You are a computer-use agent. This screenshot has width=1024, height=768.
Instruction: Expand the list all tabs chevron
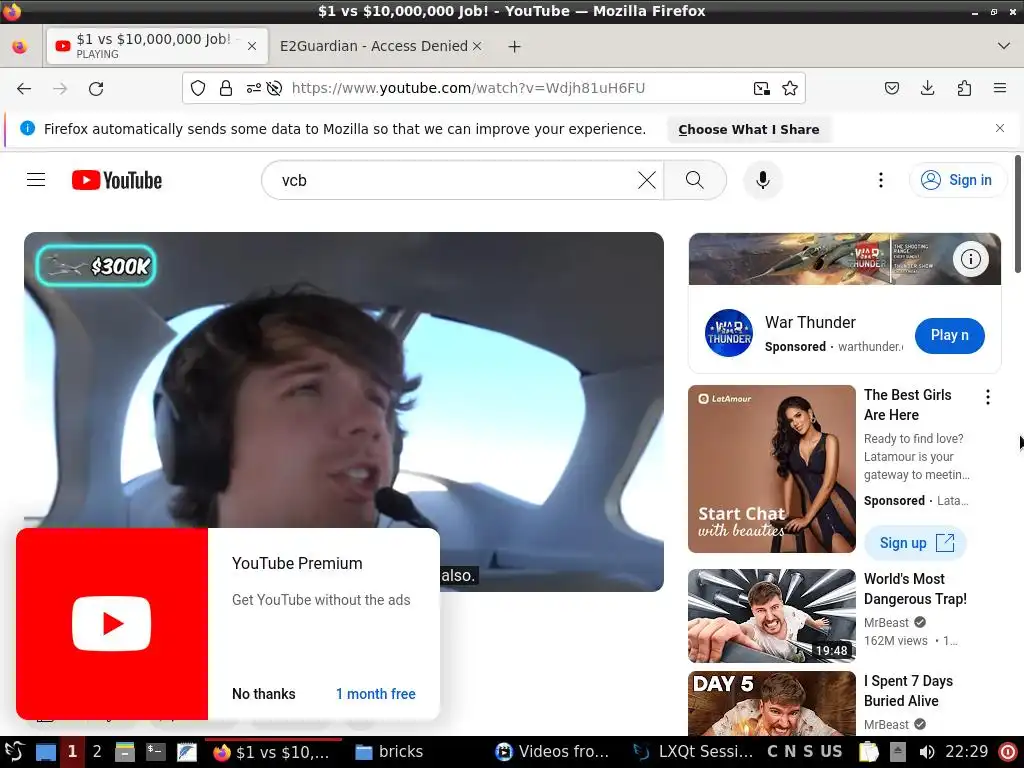[1004, 46]
